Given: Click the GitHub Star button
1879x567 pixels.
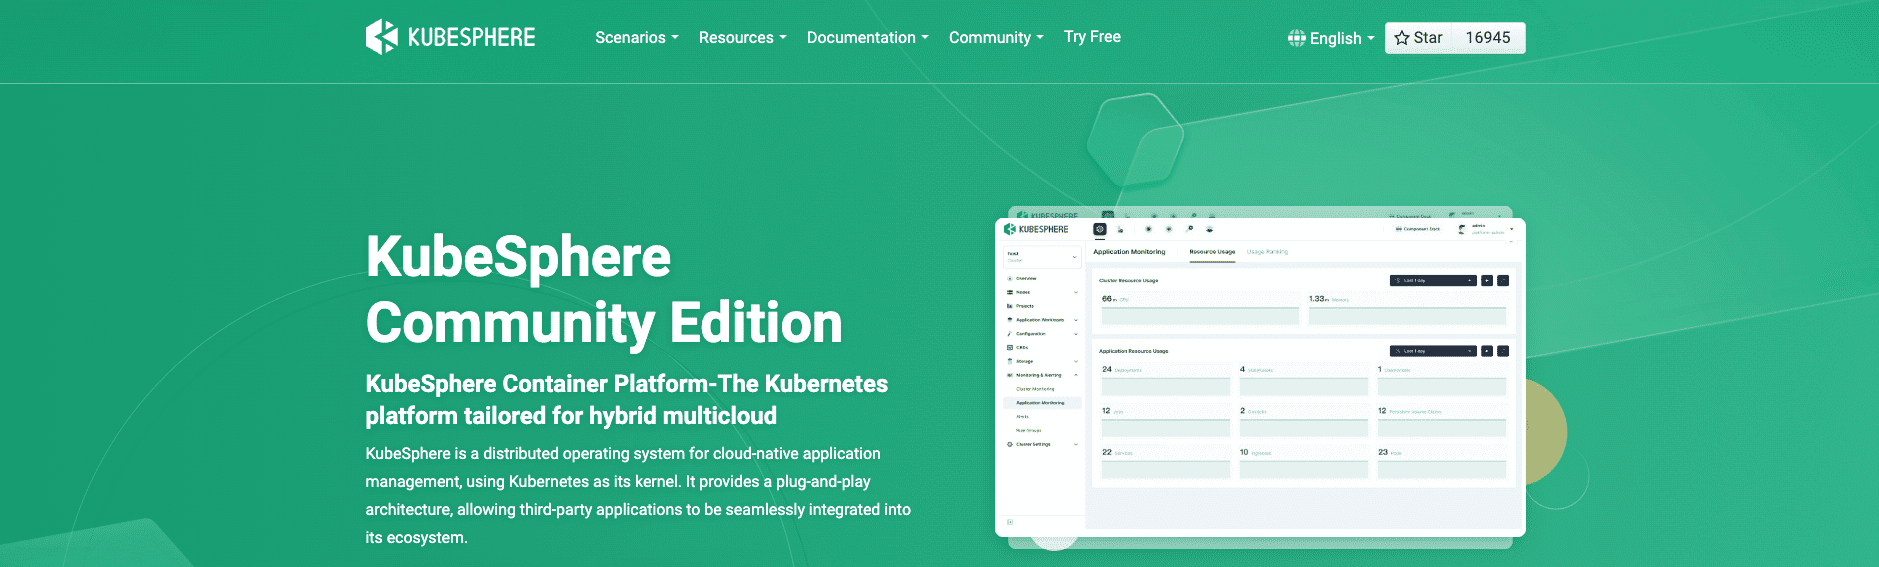Looking at the screenshot, I should click(1418, 38).
